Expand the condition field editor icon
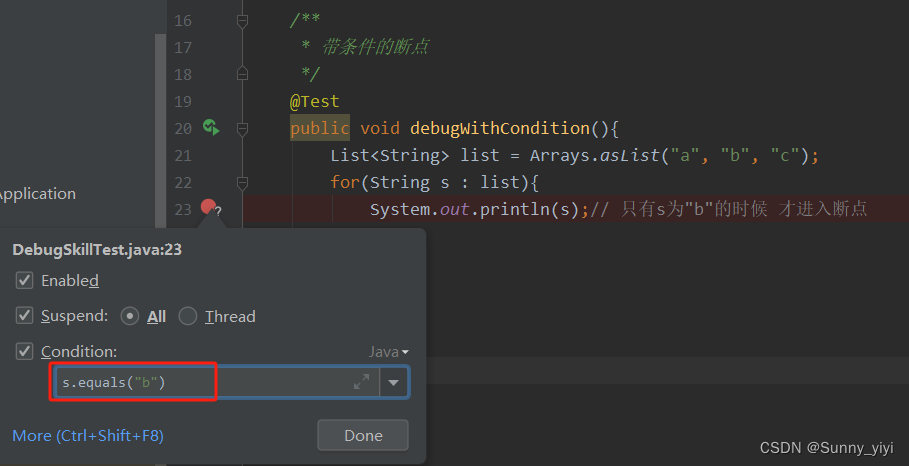Image resolution: width=909 pixels, height=466 pixels. (x=361, y=381)
